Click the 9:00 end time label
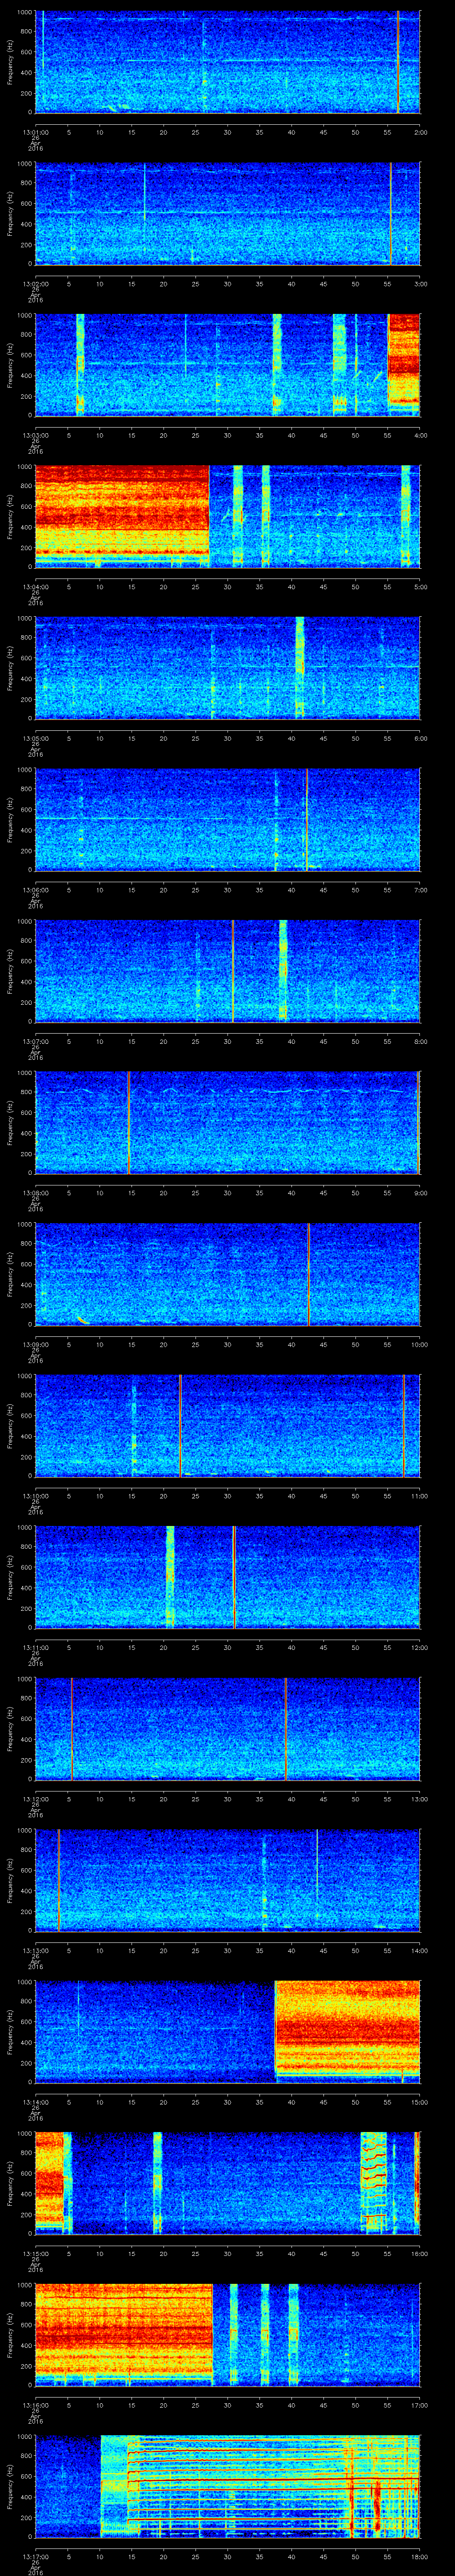Viewport: 455px width, 2576px height. point(420,1193)
